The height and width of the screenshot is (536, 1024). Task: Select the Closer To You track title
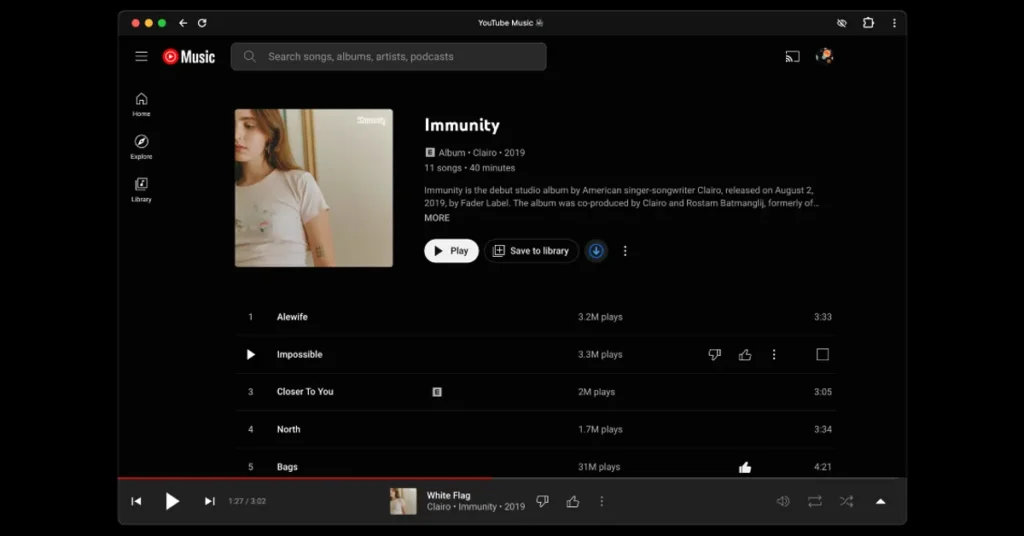click(305, 392)
